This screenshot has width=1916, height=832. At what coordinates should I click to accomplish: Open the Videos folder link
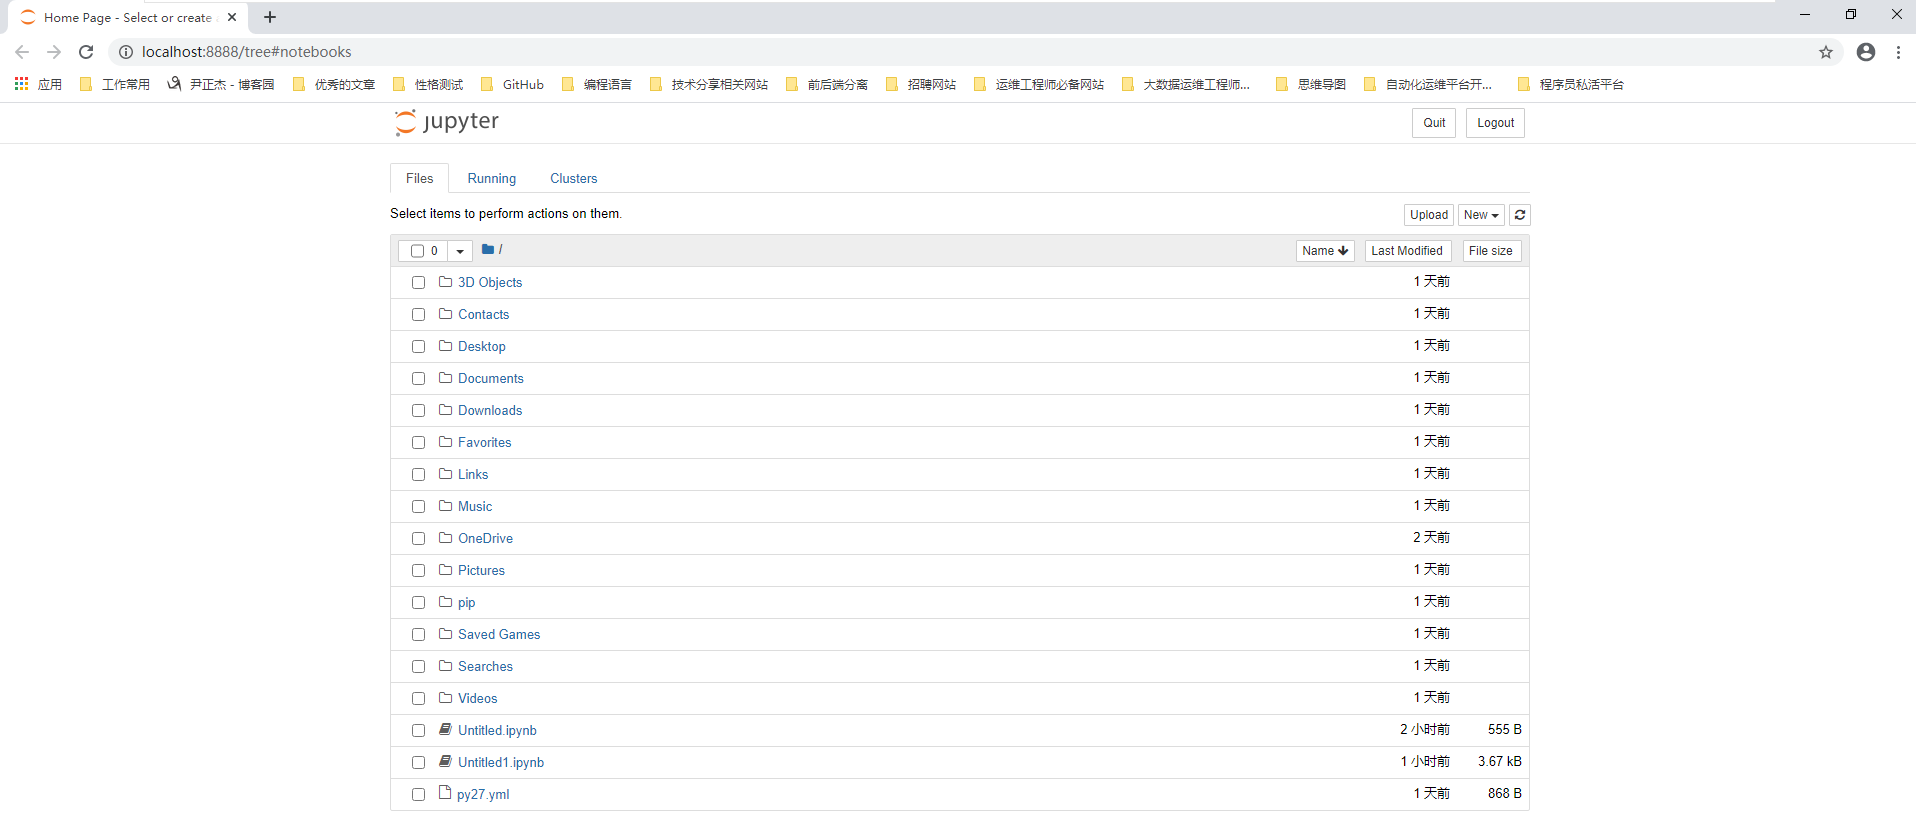pos(477,698)
